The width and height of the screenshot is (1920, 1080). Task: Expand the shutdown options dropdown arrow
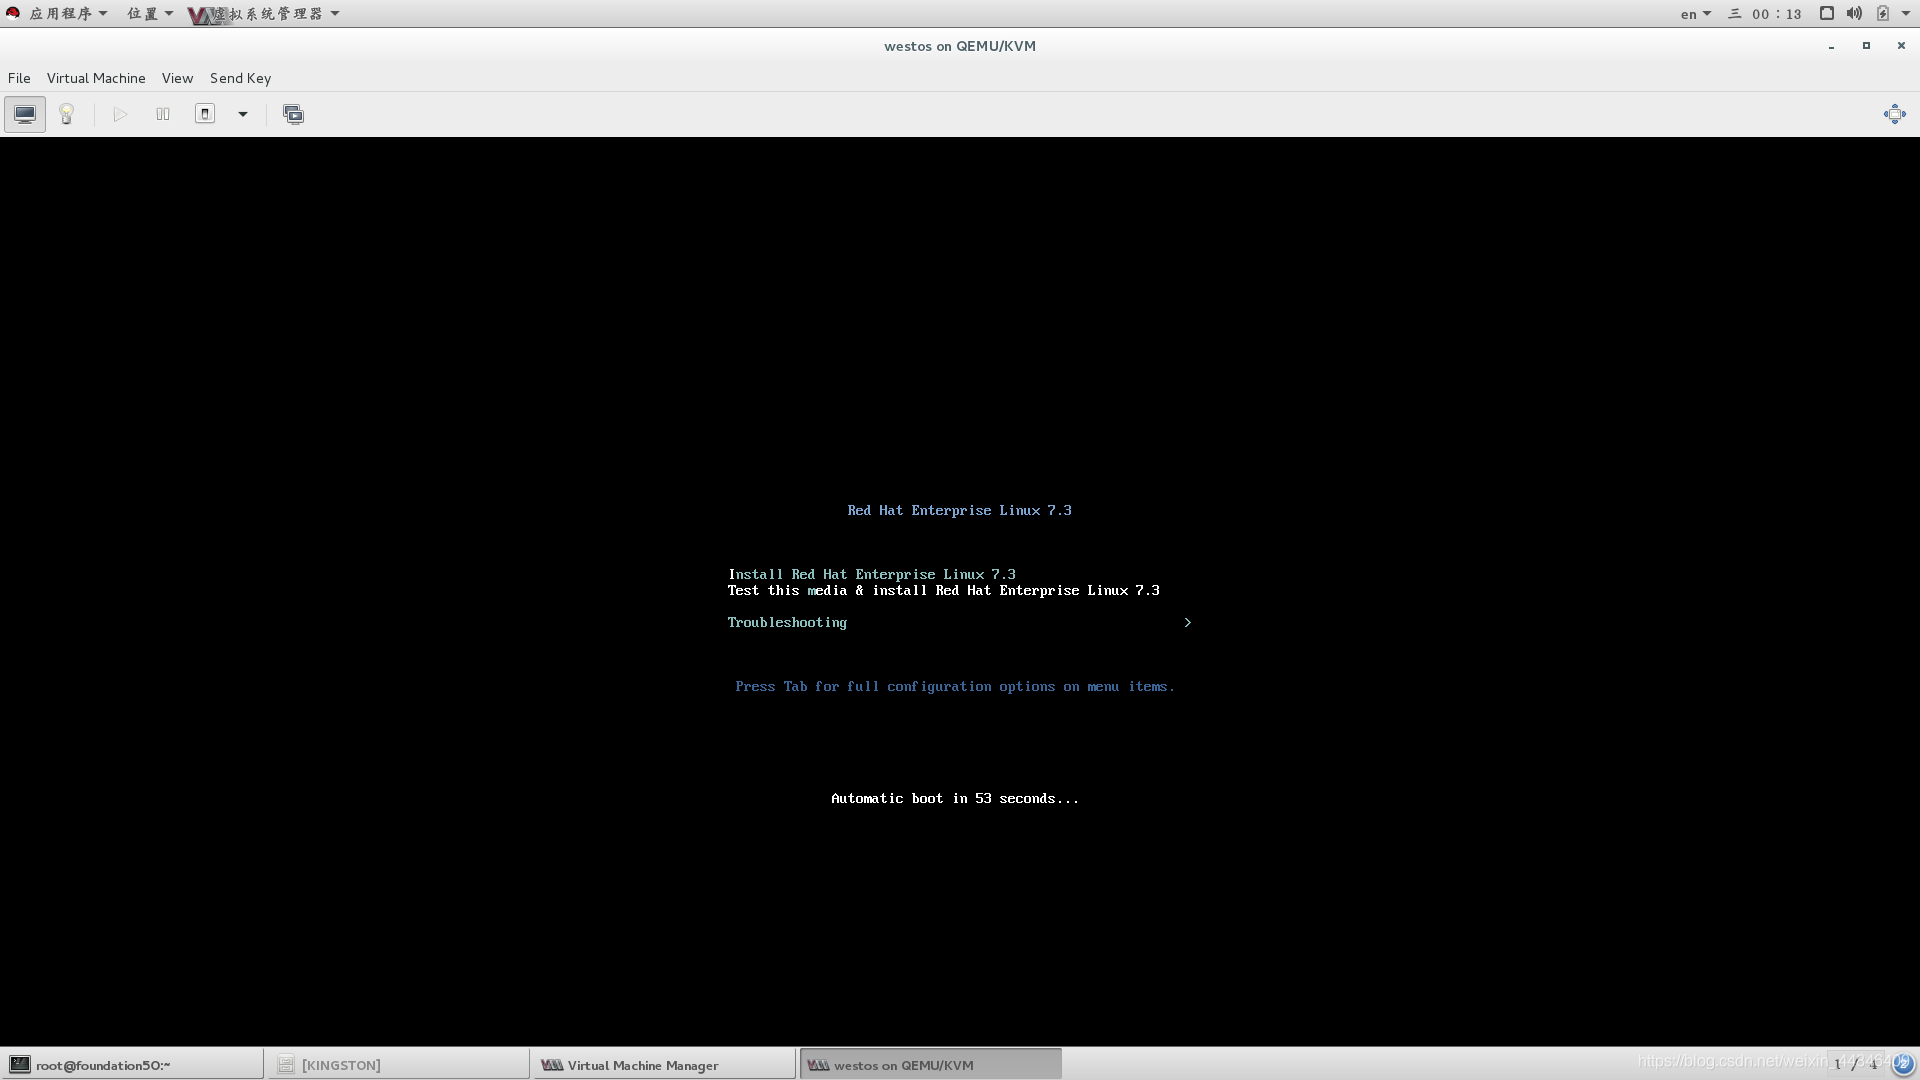click(x=243, y=114)
